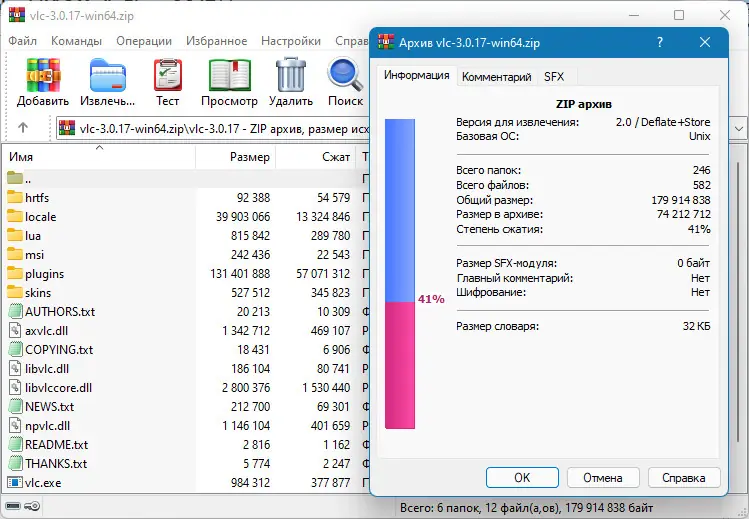Click size value 131 401 888
This screenshot has width=749, height=519.
point(240,274)
